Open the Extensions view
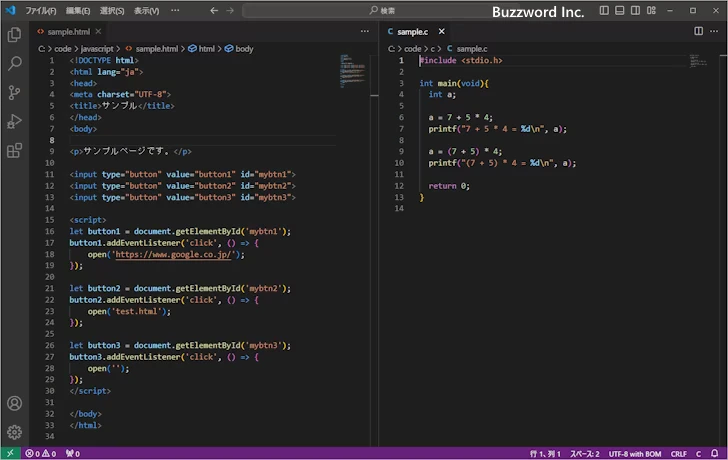 14,151
